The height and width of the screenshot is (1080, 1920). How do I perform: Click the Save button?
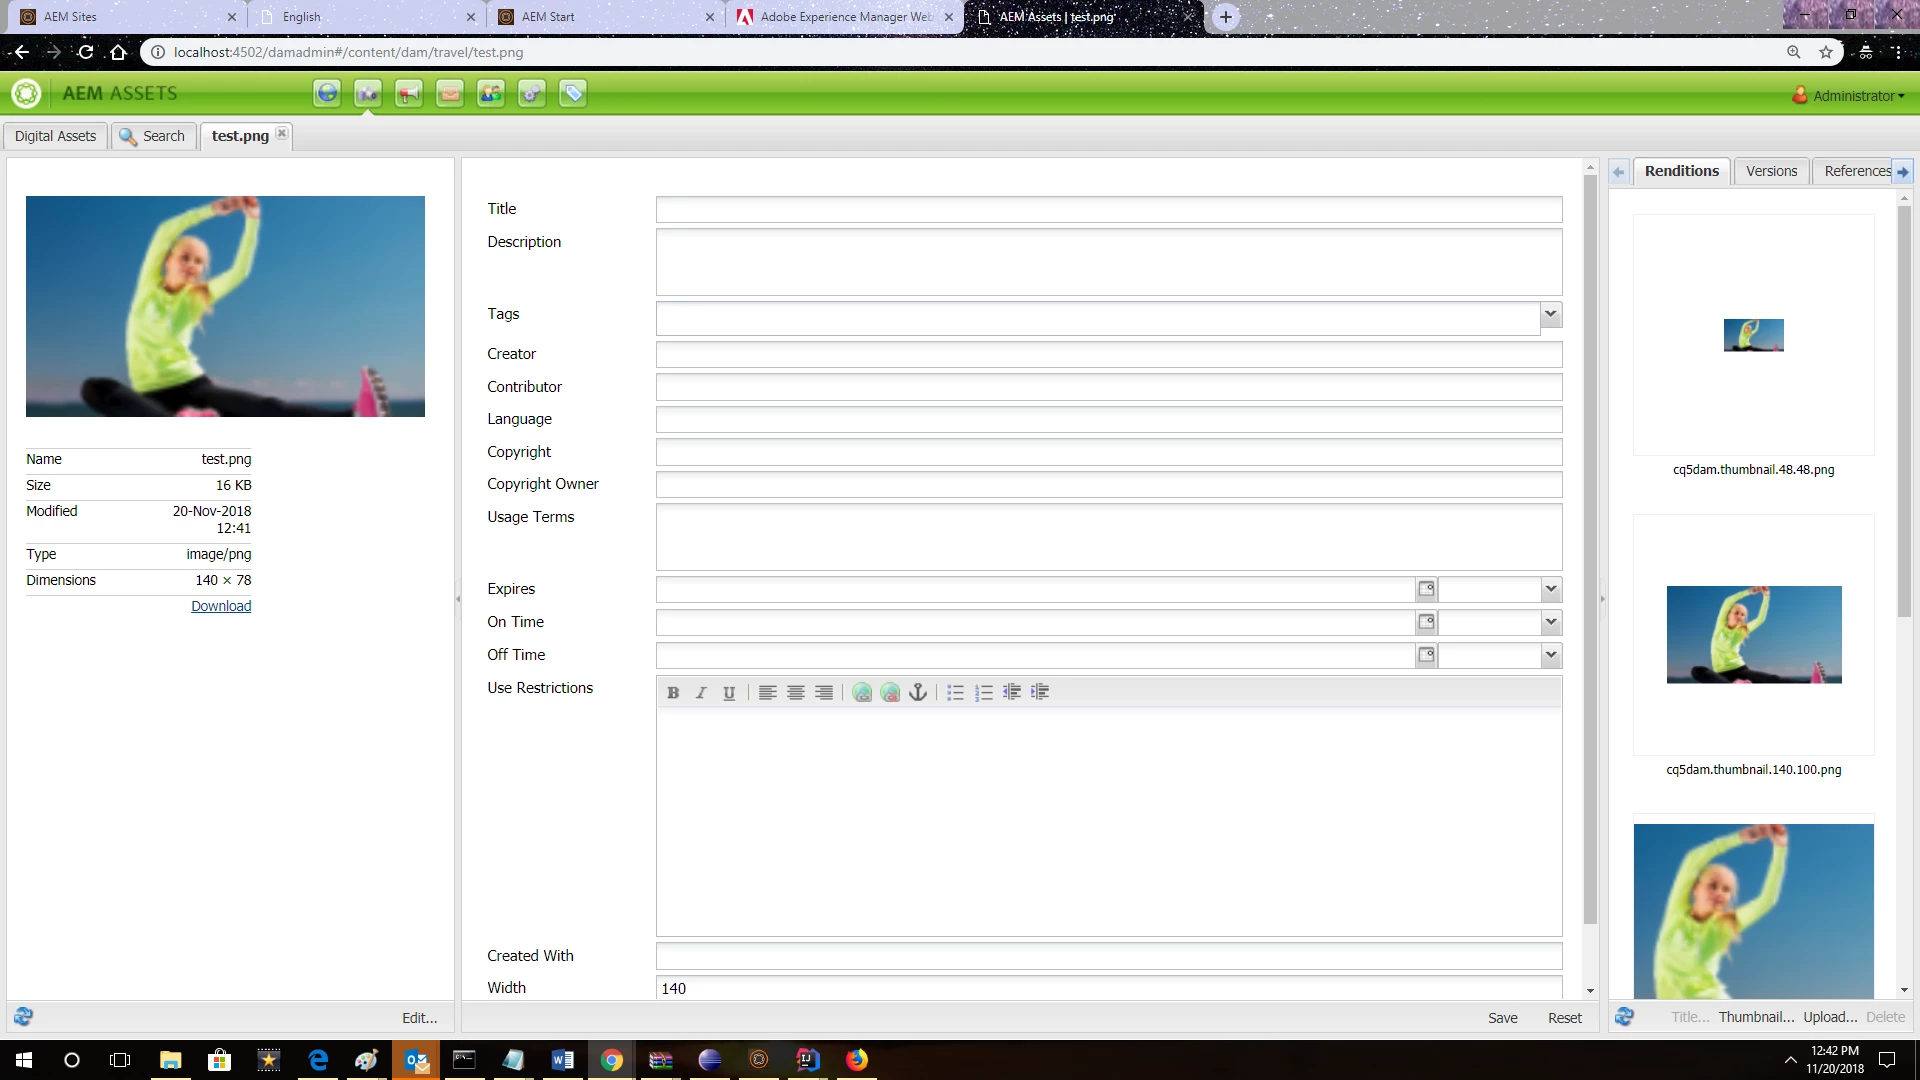1502,1018
